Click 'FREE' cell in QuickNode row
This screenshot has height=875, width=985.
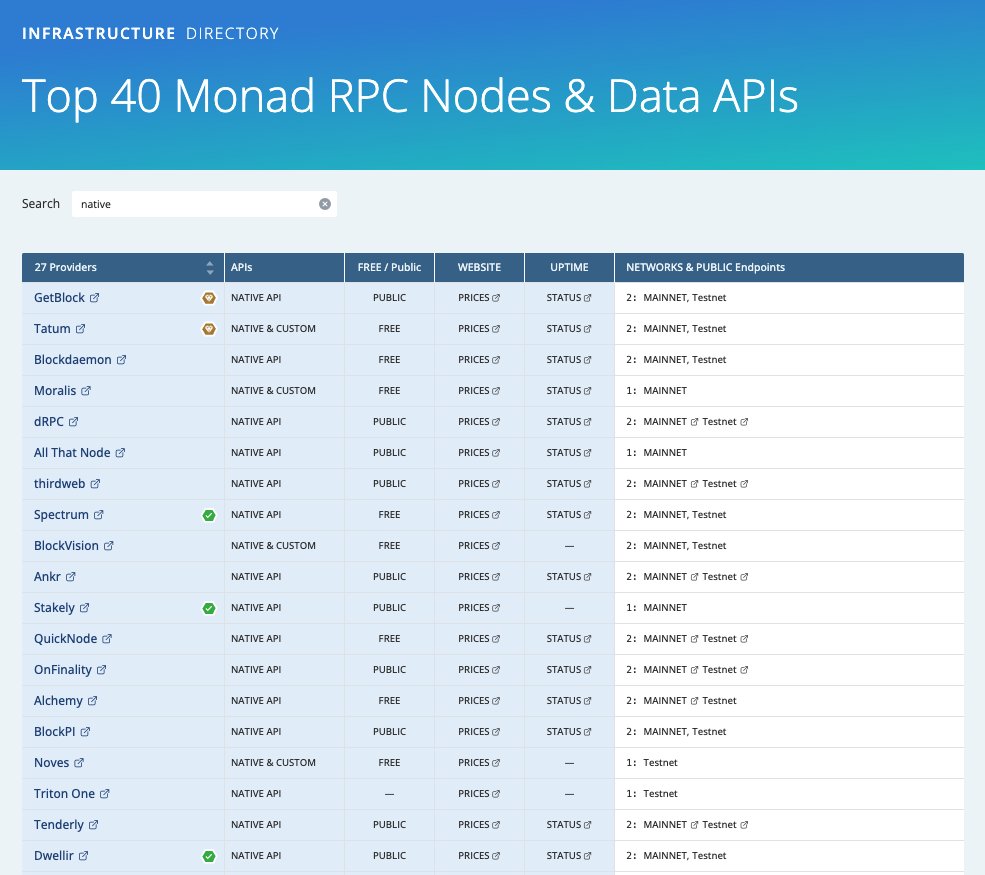coord(389,639)
